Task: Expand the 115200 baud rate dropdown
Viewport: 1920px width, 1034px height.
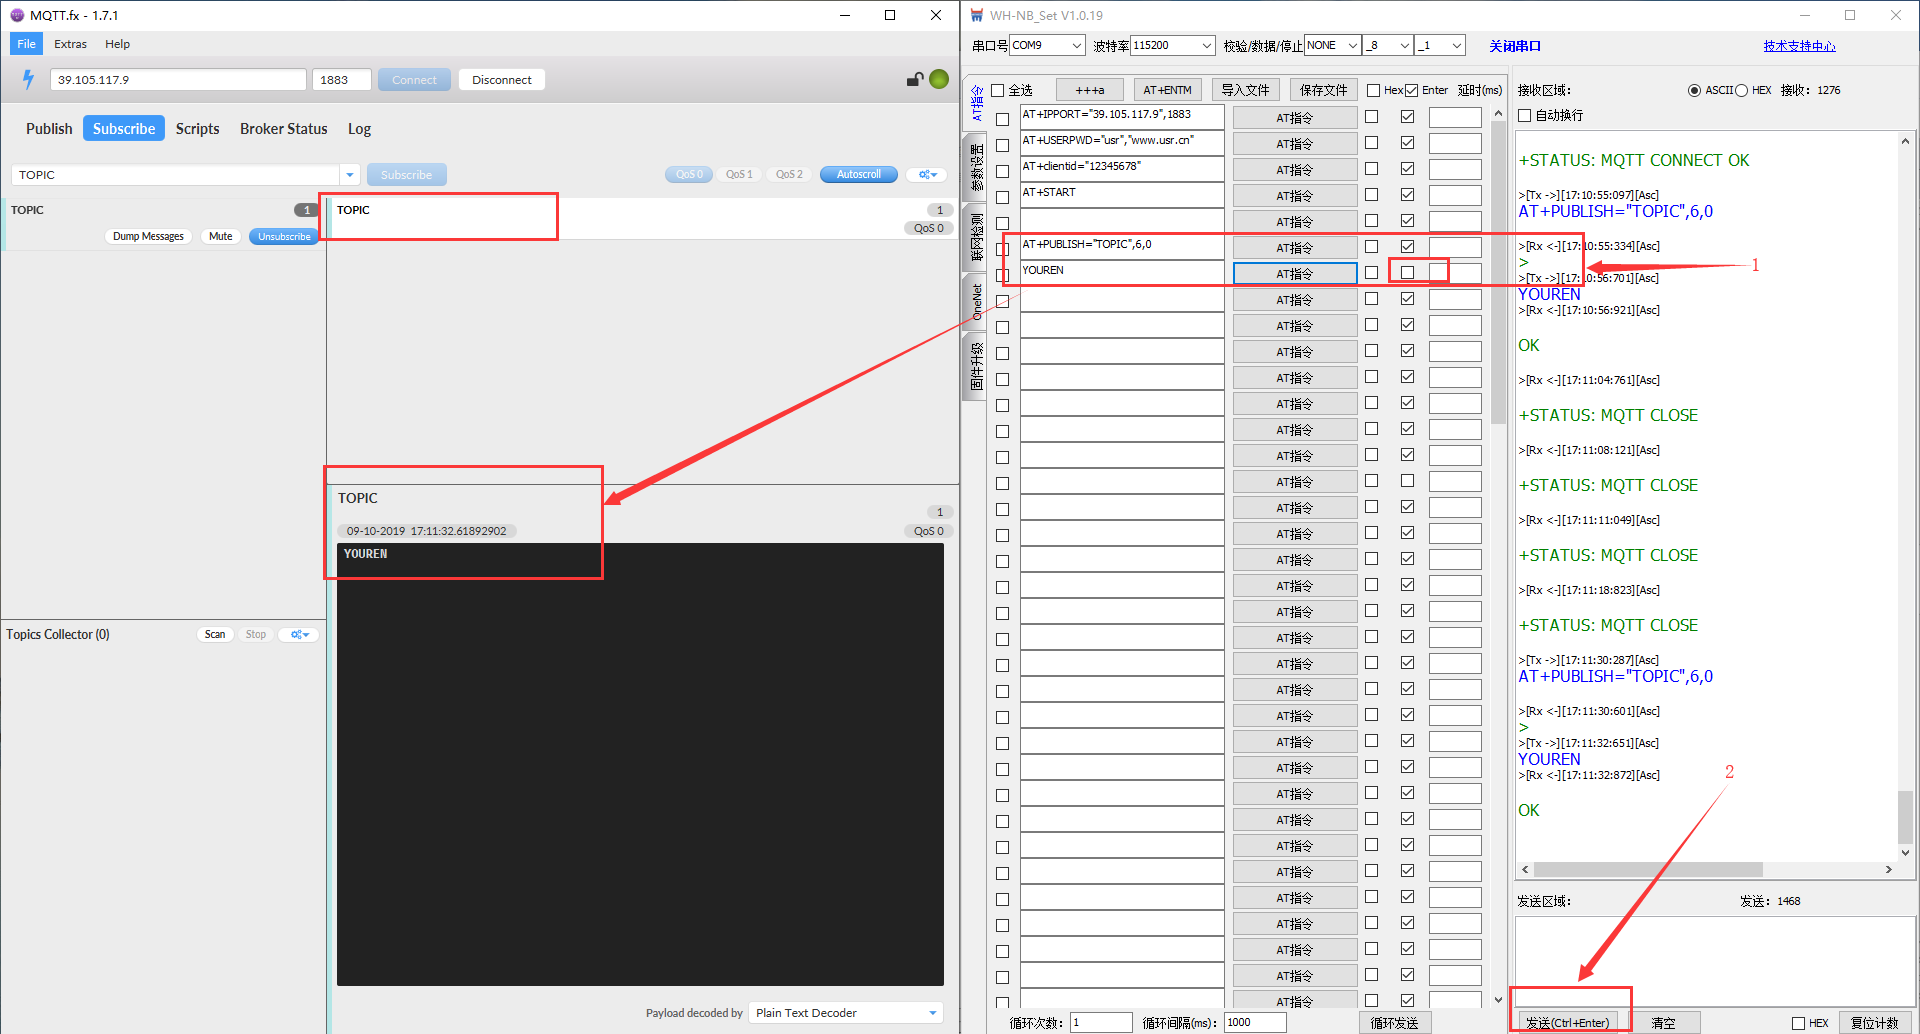Action: [x=1206, y=45]
